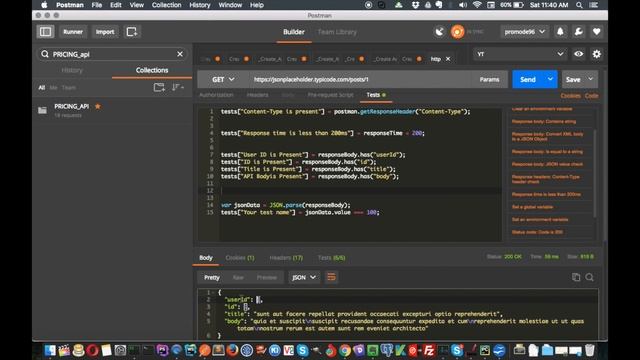Viewport: 640px width, 360px height.
Task: Click the interceptor satellite icon
Action: (x=439, y=31)
